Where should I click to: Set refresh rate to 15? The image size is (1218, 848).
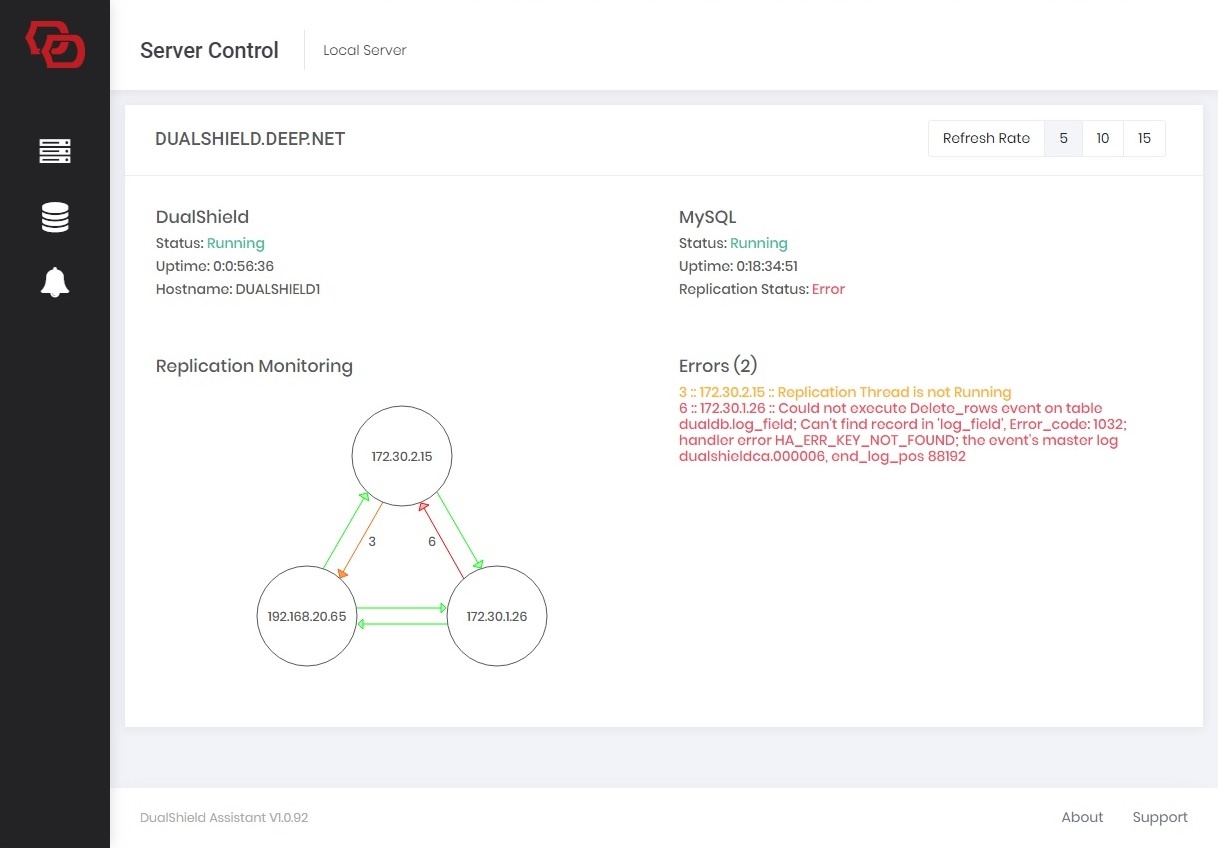pos(1144,139)
